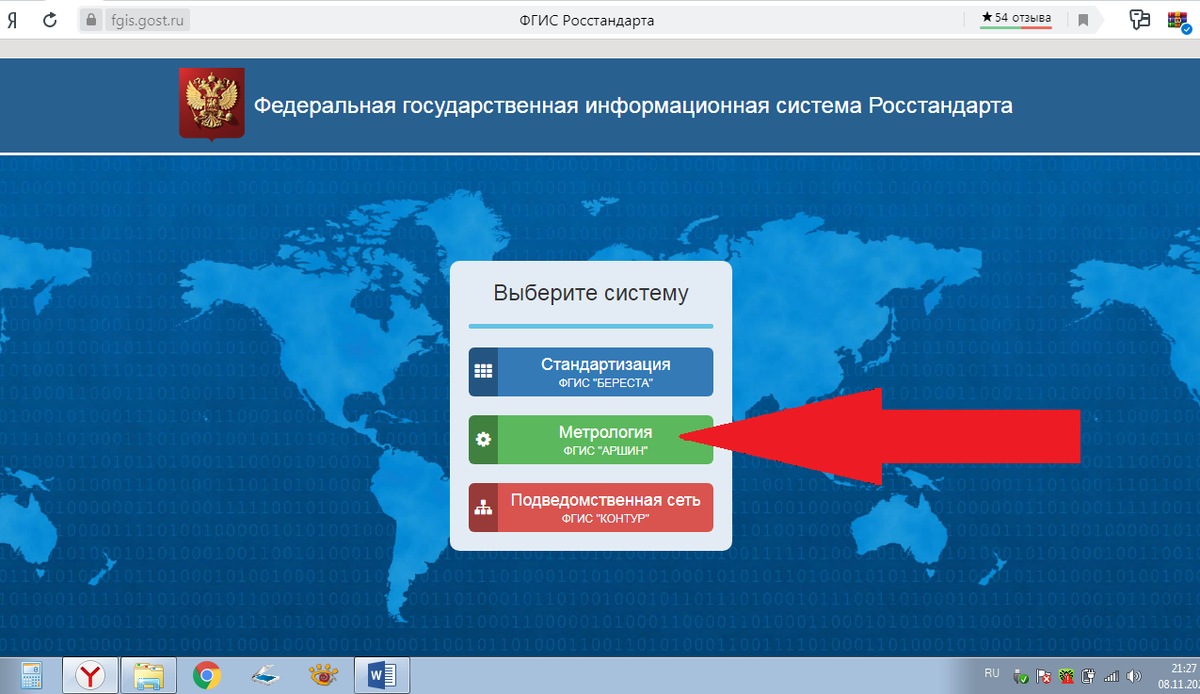Open Calculator from the taskbar
Image resolution: width=1200 pixels, height=694 pixels.
tap(31, 675)
